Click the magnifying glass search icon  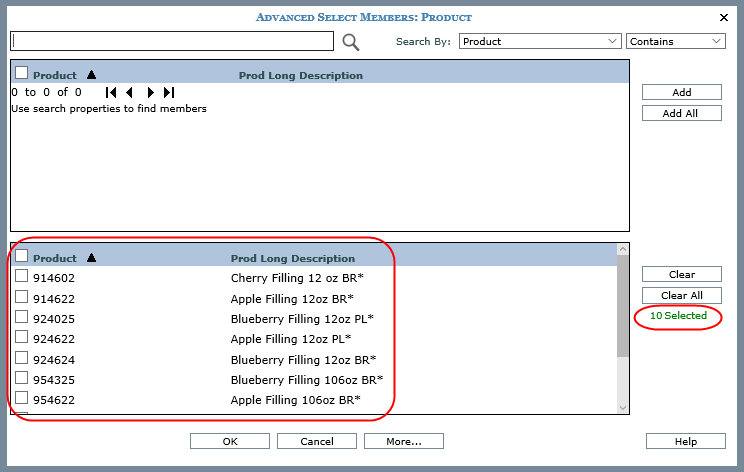click(351, 42)
